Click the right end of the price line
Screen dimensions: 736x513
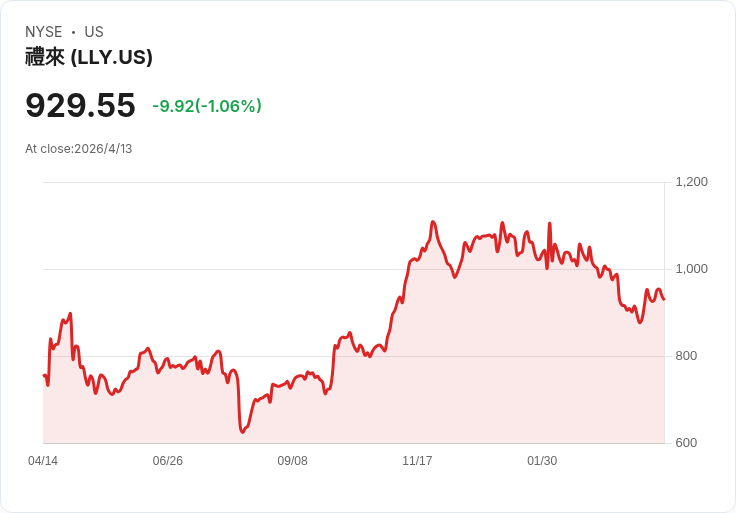(x=664, y=298)
